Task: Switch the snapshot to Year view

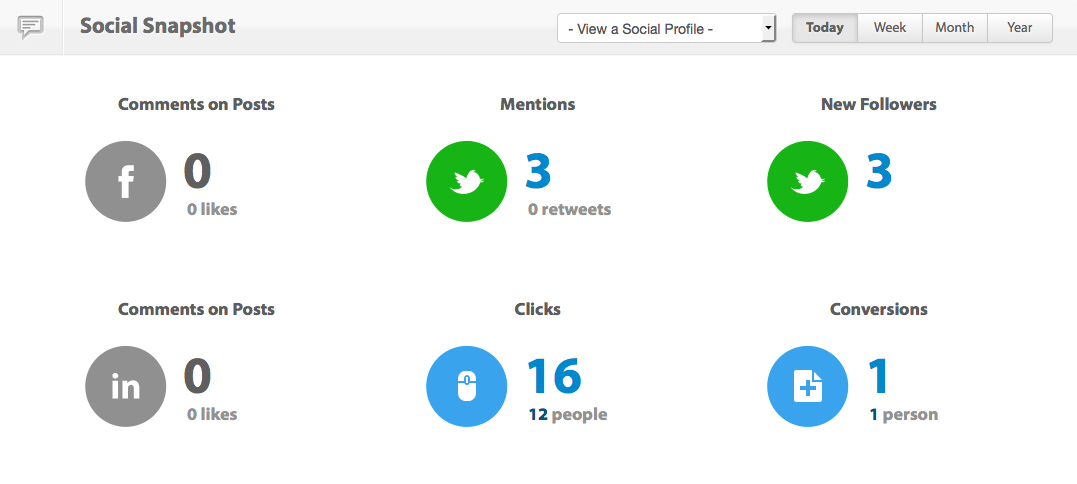Action: pyautogui.click(x=1020, y=28)
